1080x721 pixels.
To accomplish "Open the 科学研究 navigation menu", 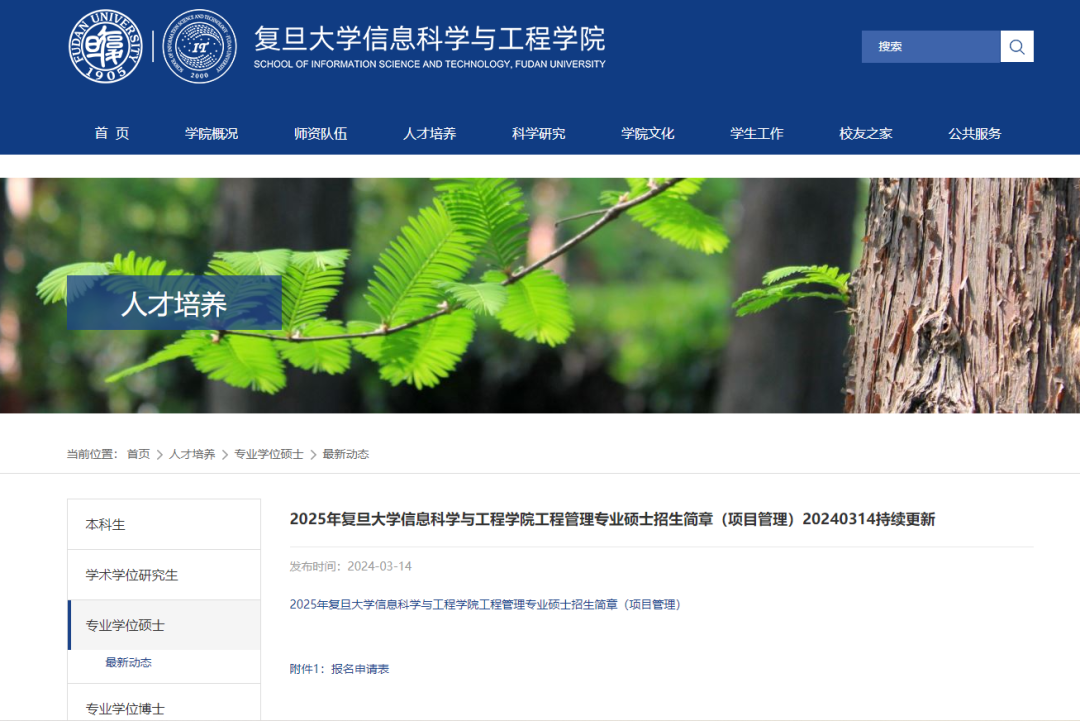I will 539,134.
